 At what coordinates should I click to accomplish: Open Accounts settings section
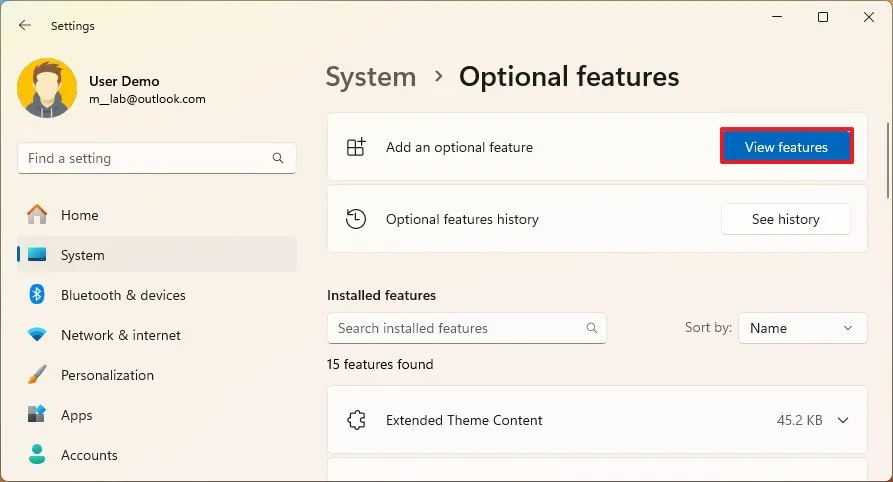157,454
